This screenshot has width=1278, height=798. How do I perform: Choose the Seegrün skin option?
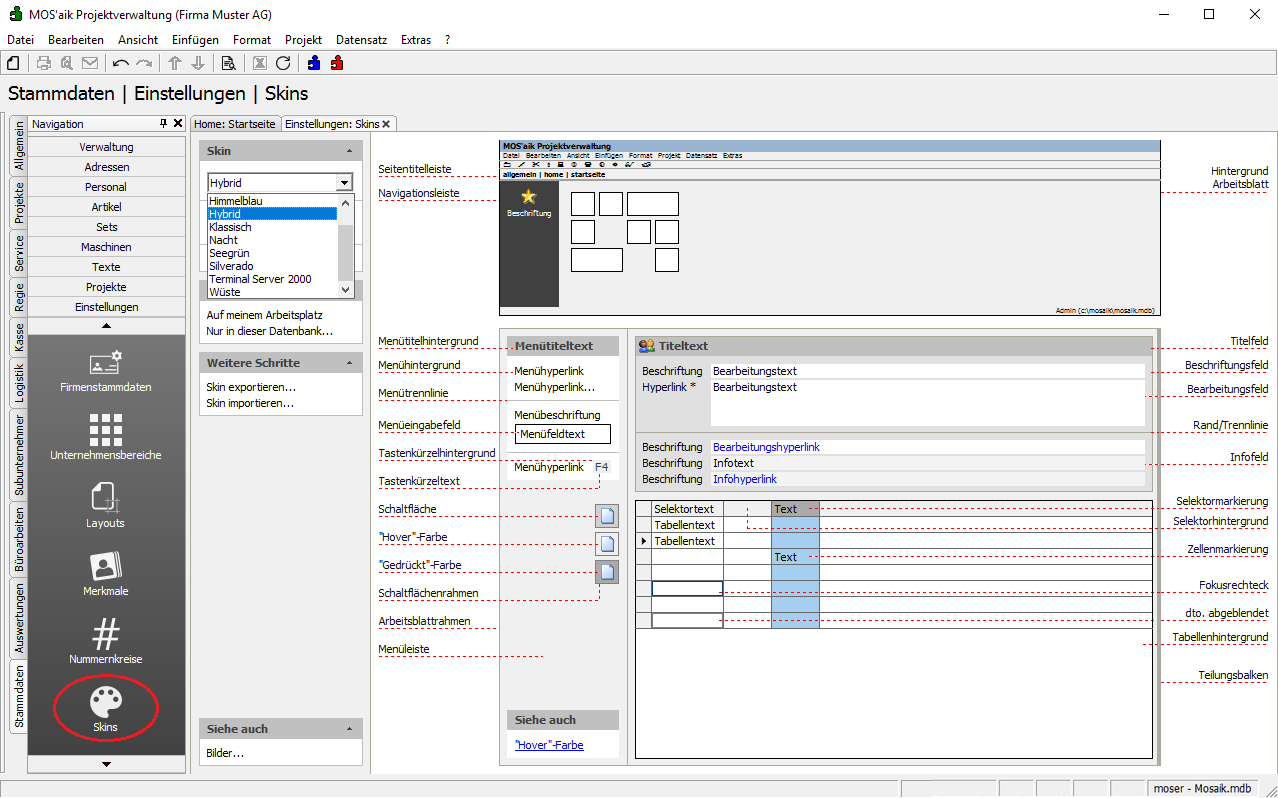click(272, 253)
